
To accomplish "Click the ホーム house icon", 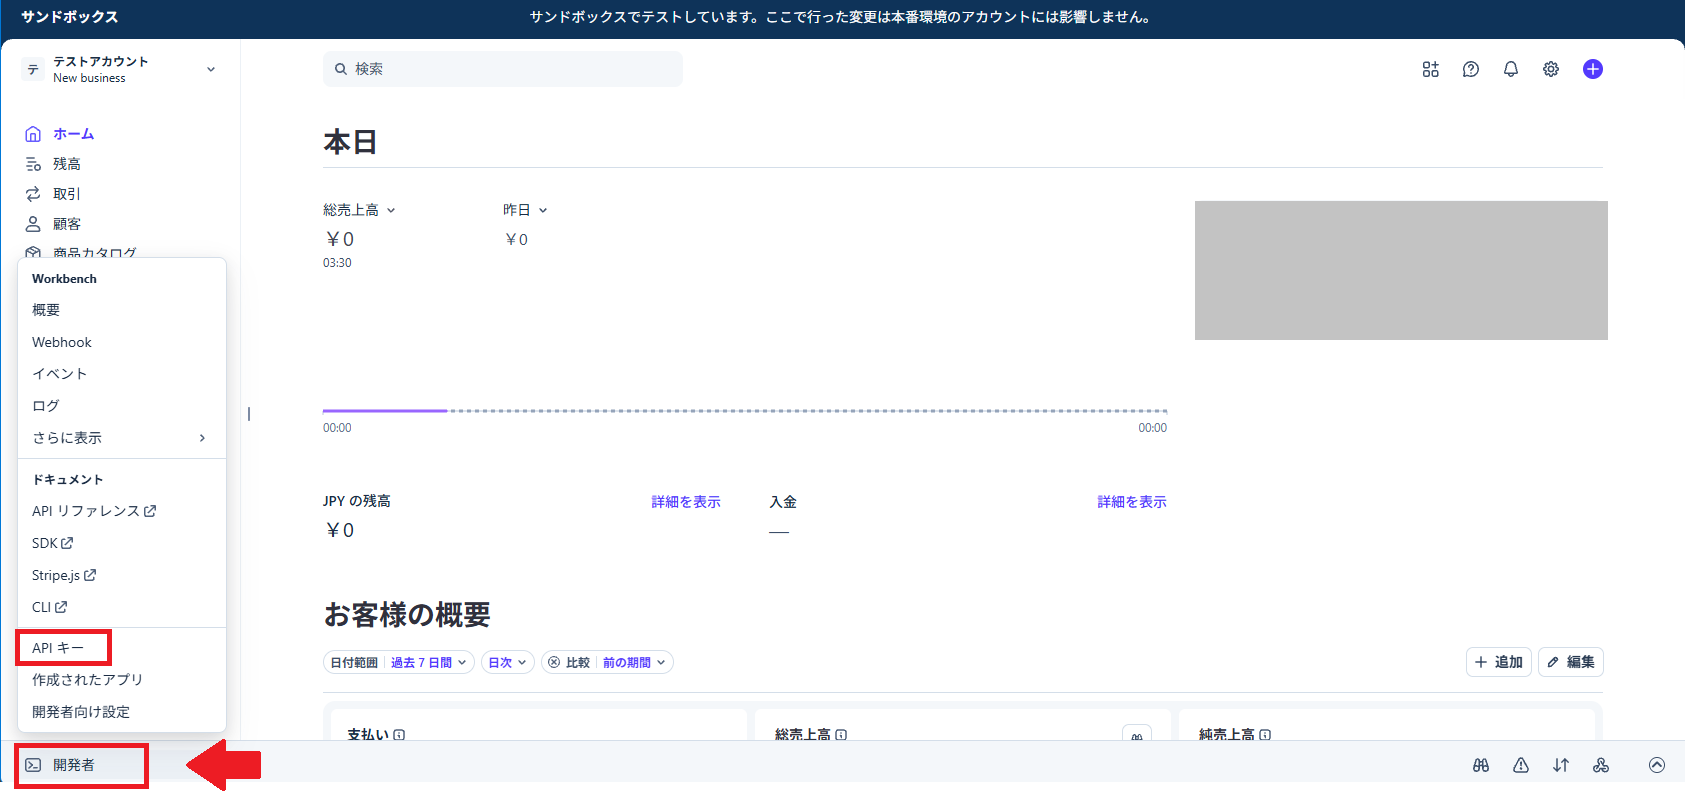I will point(33,134).
